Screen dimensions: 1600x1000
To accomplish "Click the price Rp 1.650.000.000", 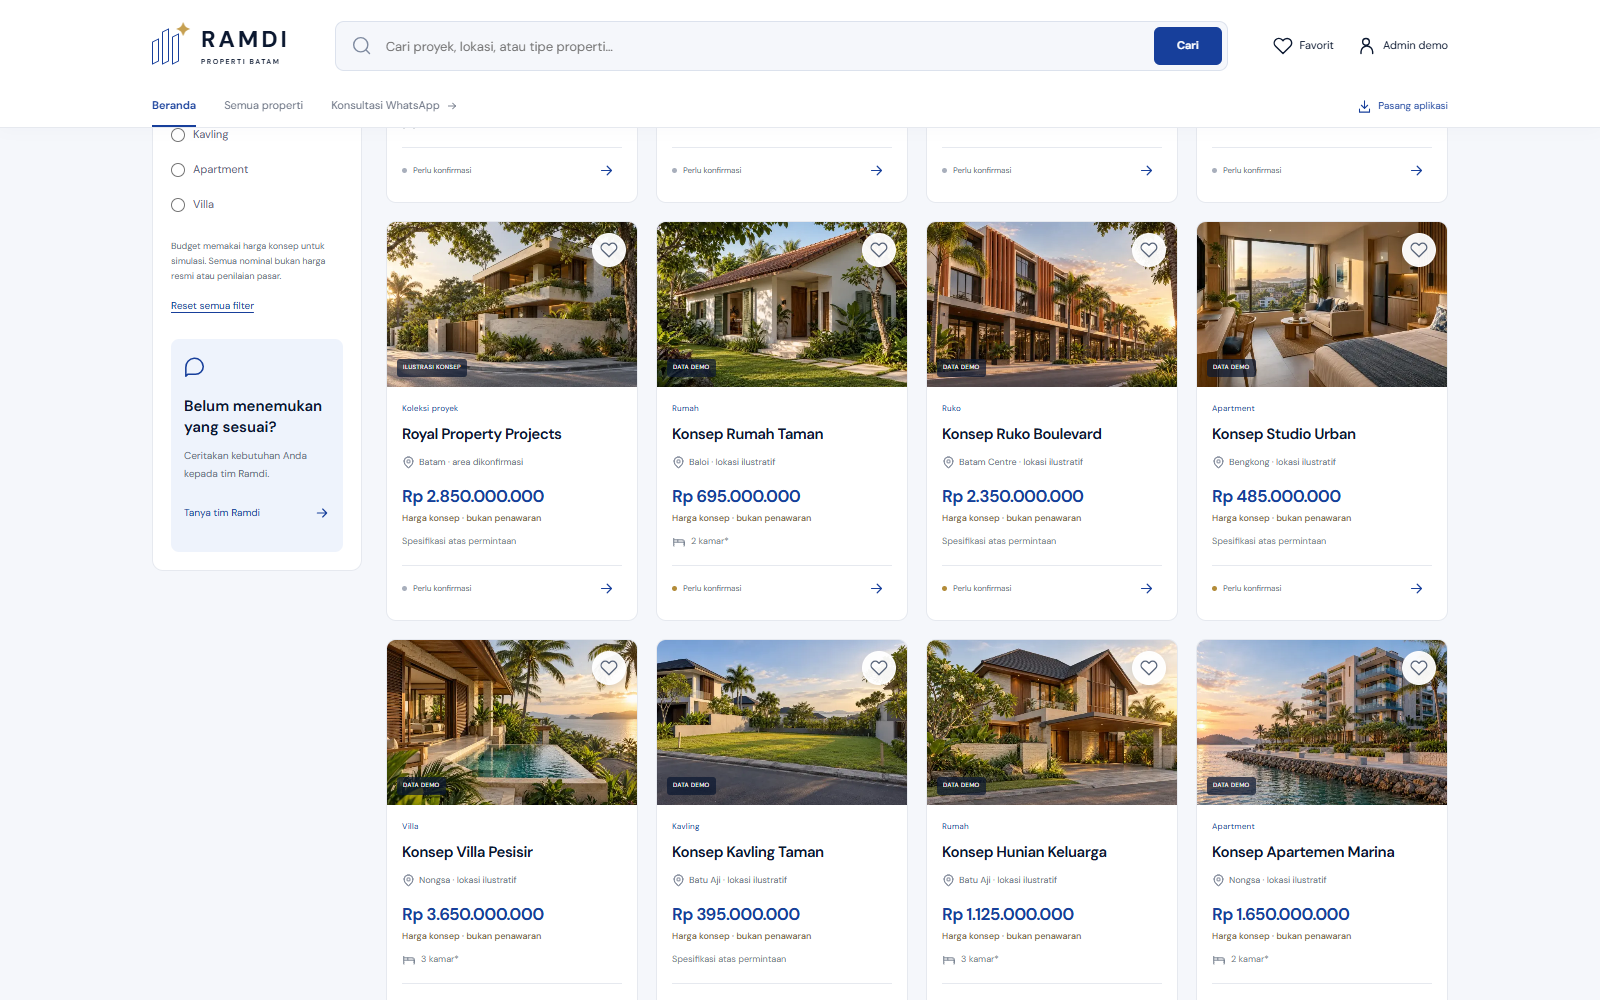I will (1280, 914).
